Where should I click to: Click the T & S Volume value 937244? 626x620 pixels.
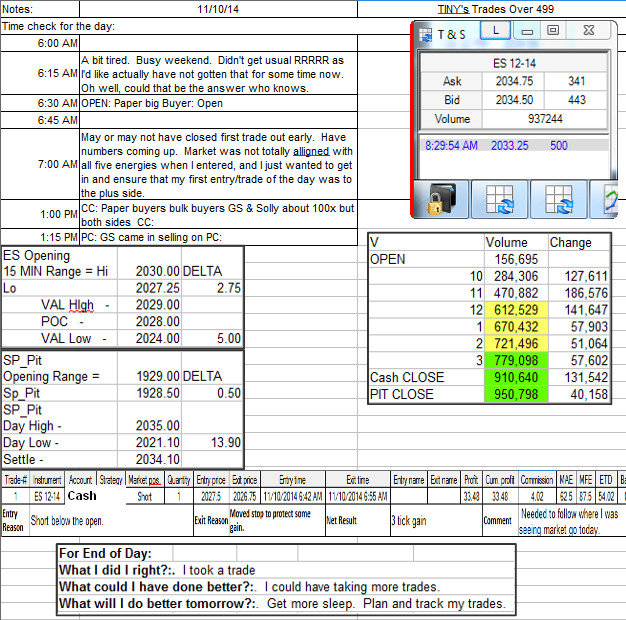pos(545,119)
